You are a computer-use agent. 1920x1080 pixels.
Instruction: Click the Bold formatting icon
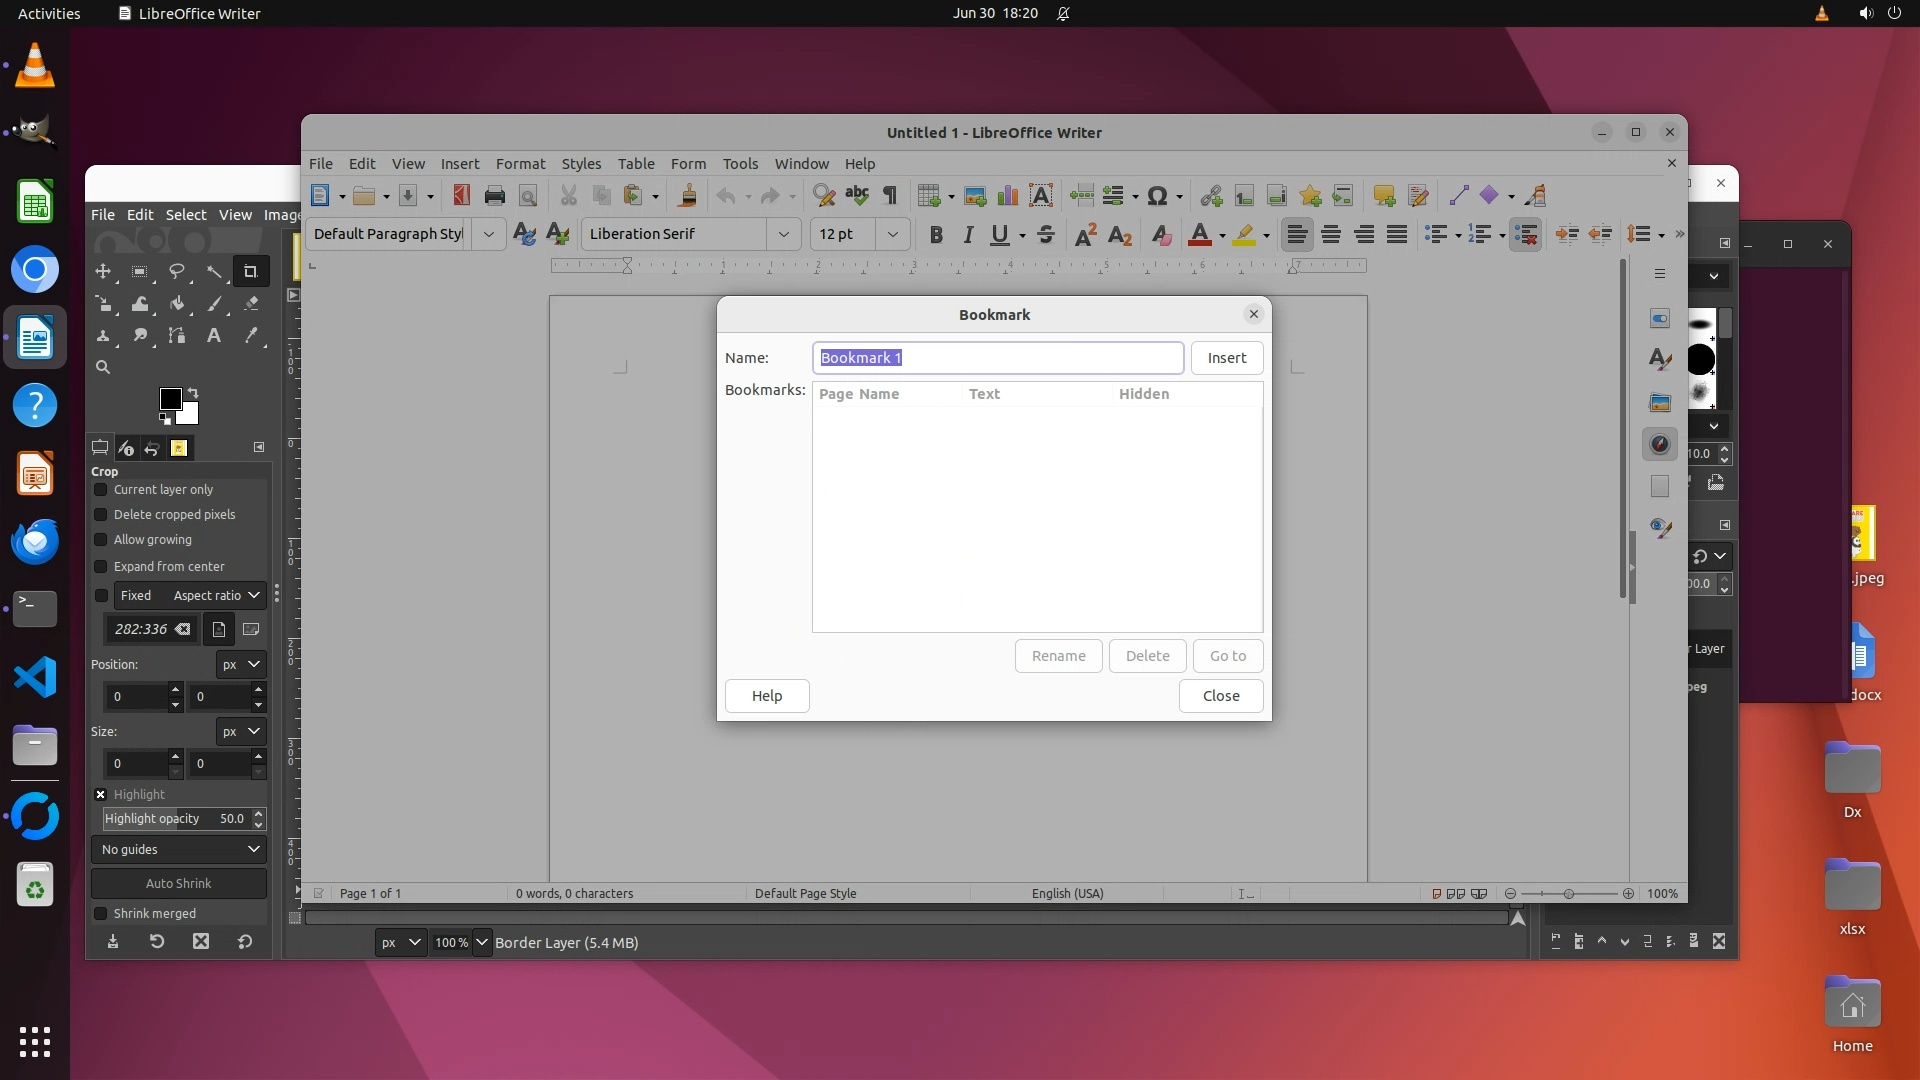click(x=936, y=235)
